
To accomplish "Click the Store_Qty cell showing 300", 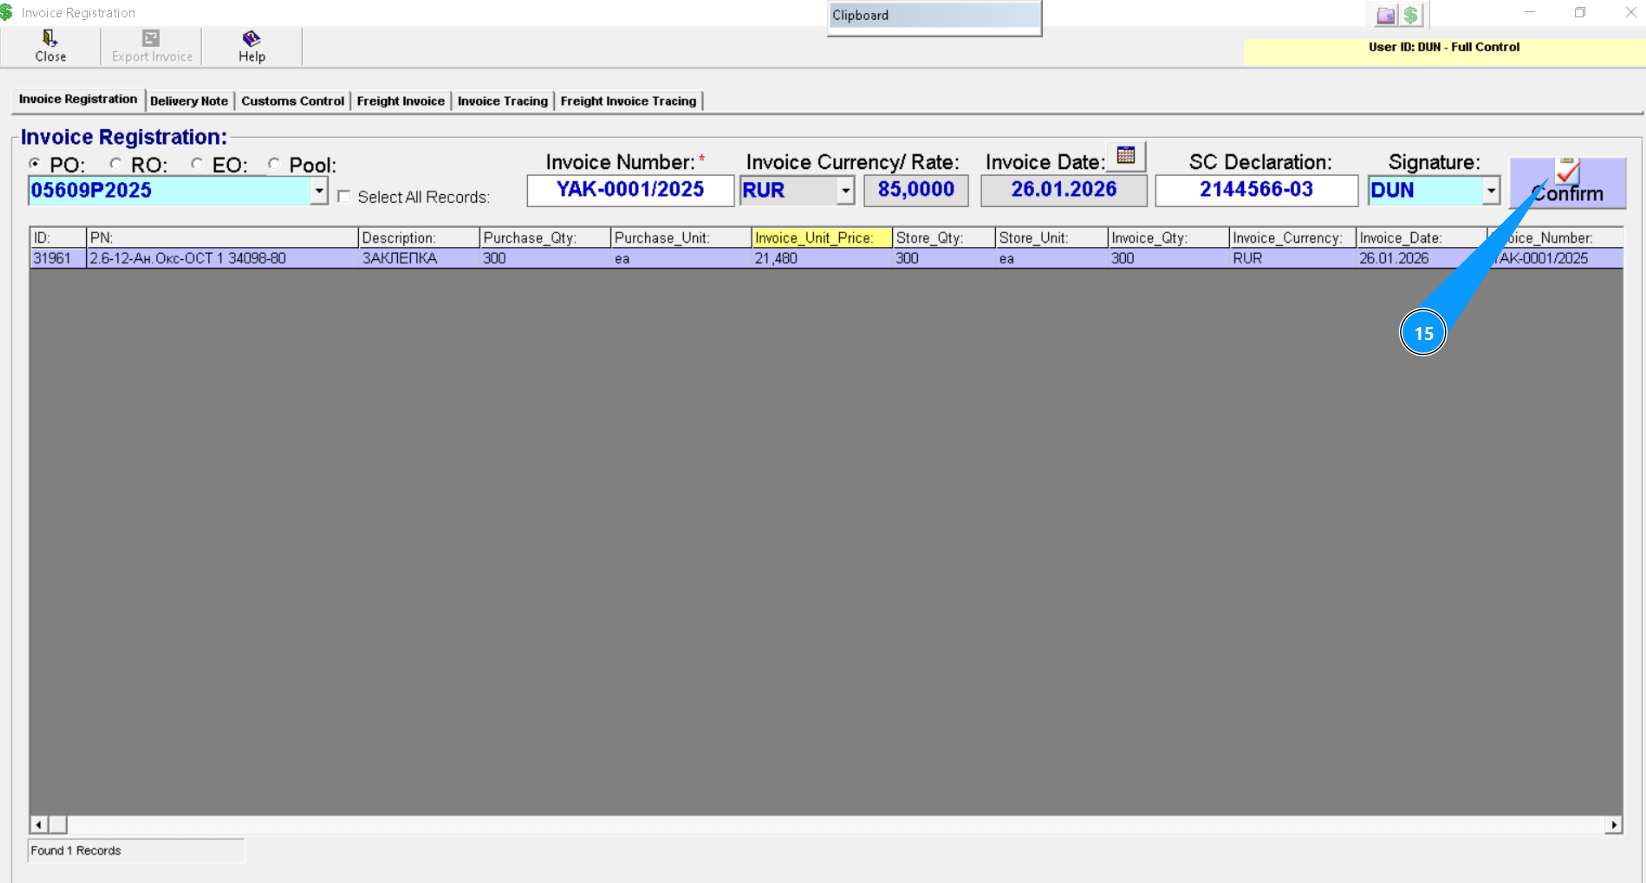I will [x=944, y=258].
